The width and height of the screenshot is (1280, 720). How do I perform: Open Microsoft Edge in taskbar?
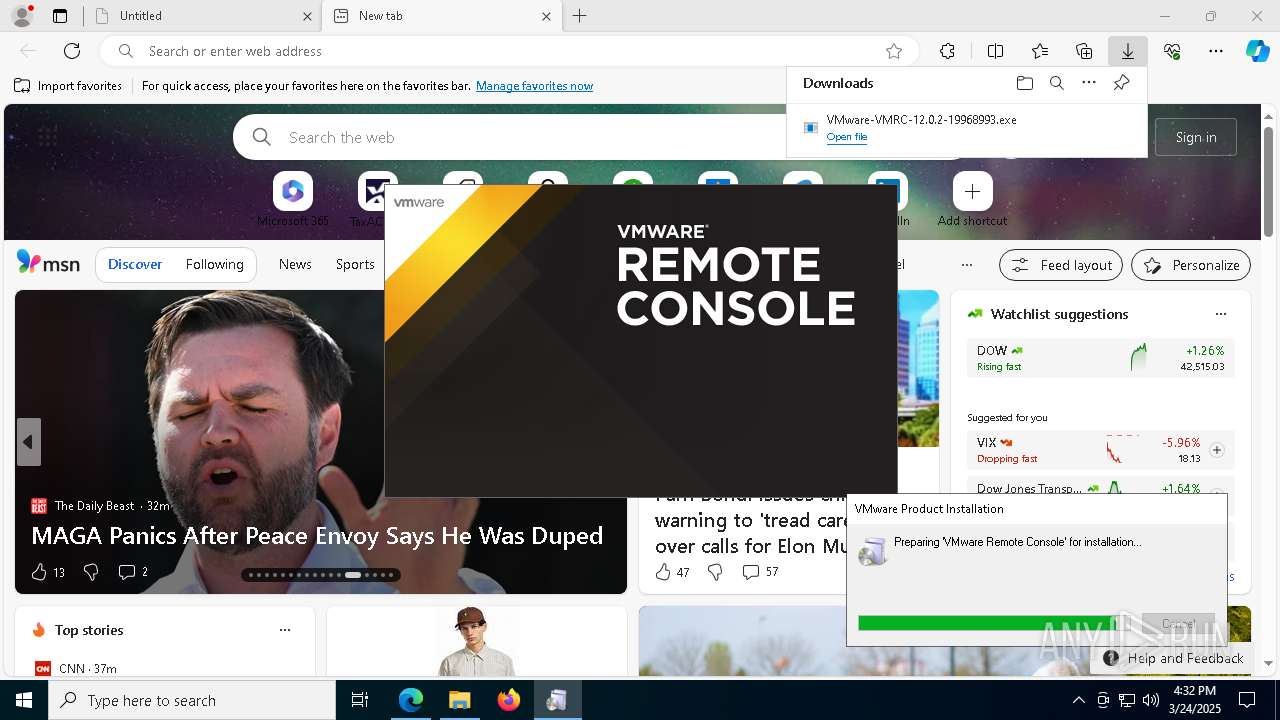(x=411, y=700)
